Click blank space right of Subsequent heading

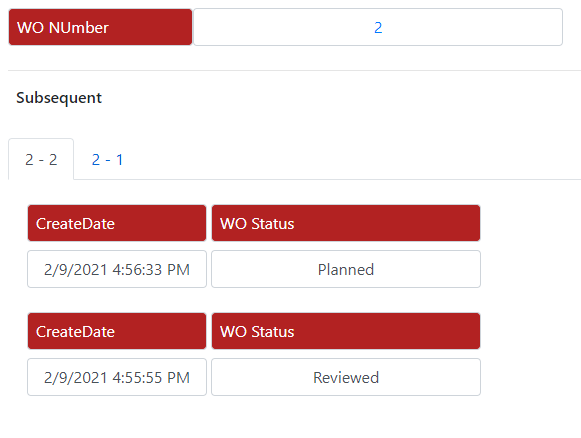(333, 98)
